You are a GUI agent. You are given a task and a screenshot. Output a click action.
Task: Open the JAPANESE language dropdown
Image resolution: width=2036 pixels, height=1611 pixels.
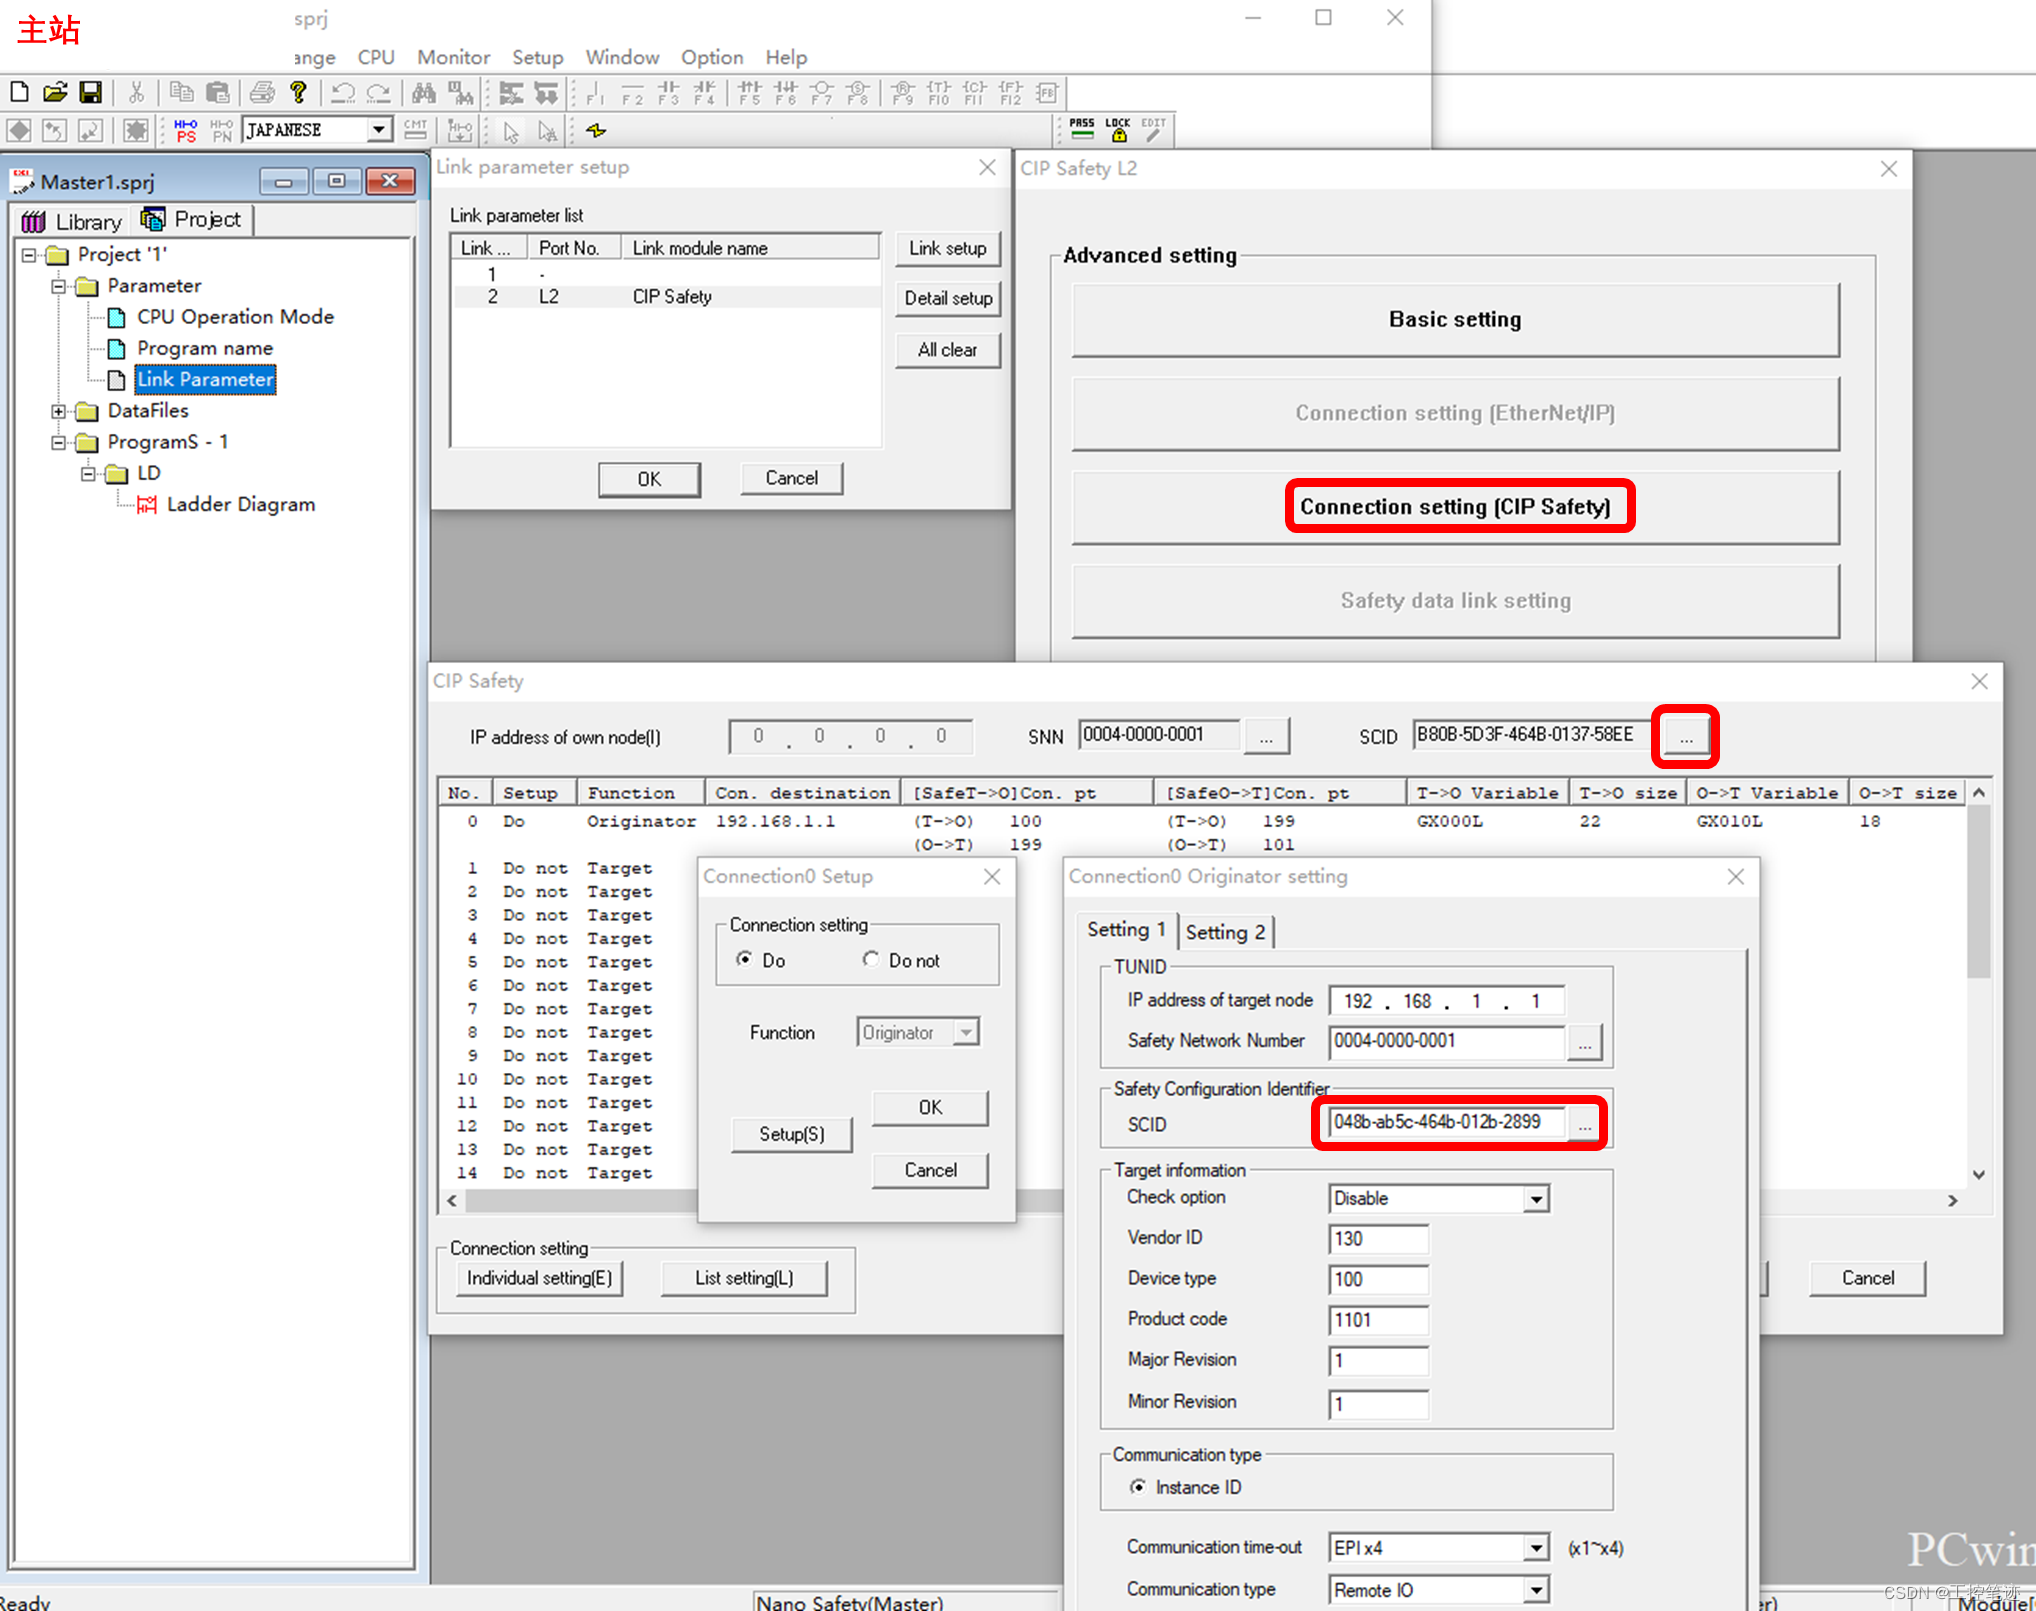click(x=379, y=130)
